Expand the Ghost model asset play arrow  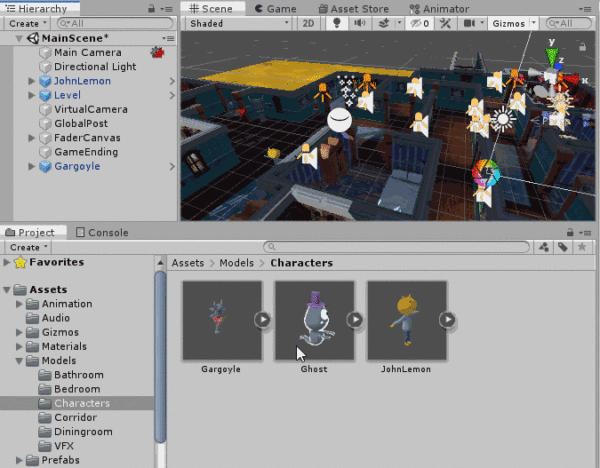tap(355, 319)
